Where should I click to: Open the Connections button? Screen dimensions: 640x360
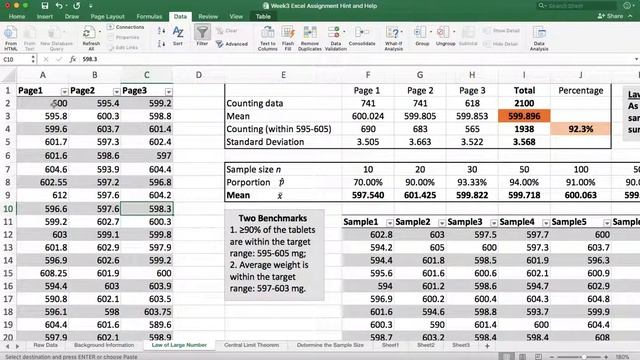pos(126,27)
